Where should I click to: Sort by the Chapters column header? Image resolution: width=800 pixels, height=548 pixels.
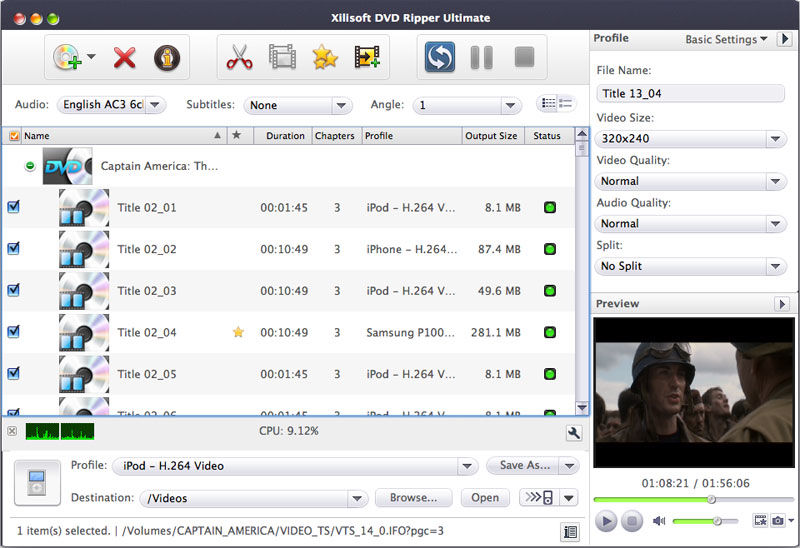tap(335, 136)
